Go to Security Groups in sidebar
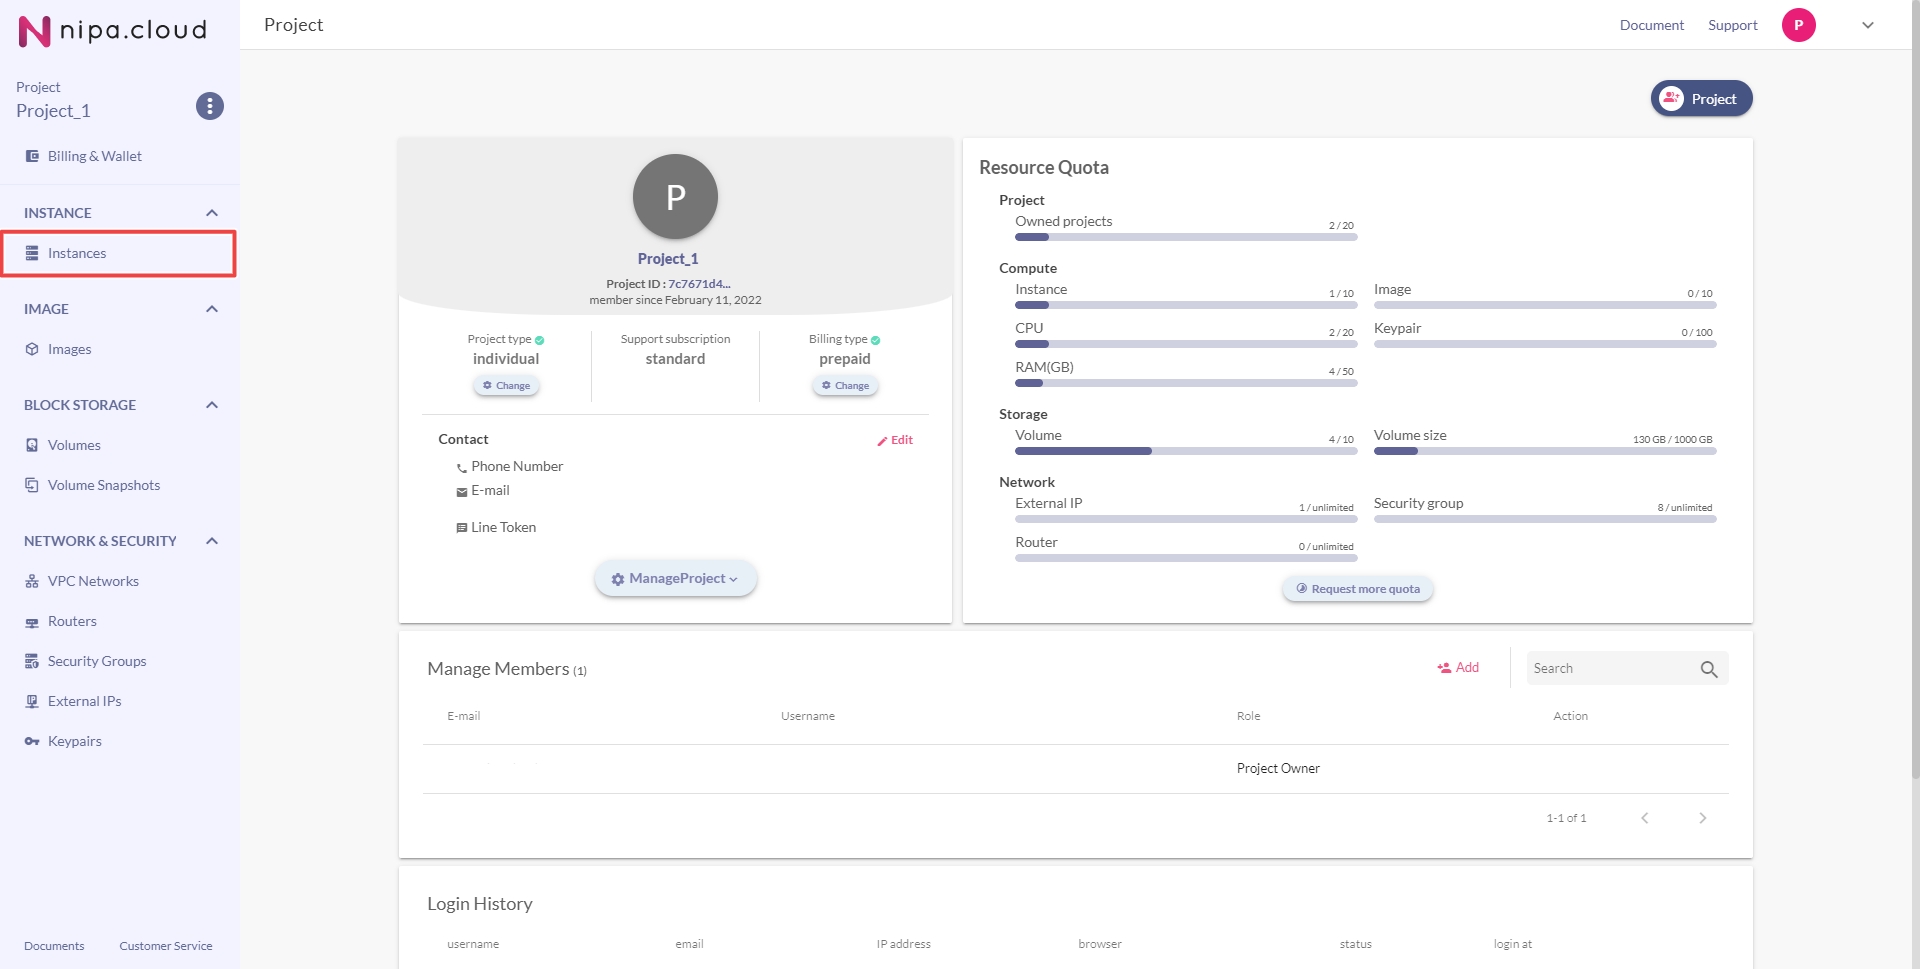The image size is (1920, 969). [x=96, y=661]
